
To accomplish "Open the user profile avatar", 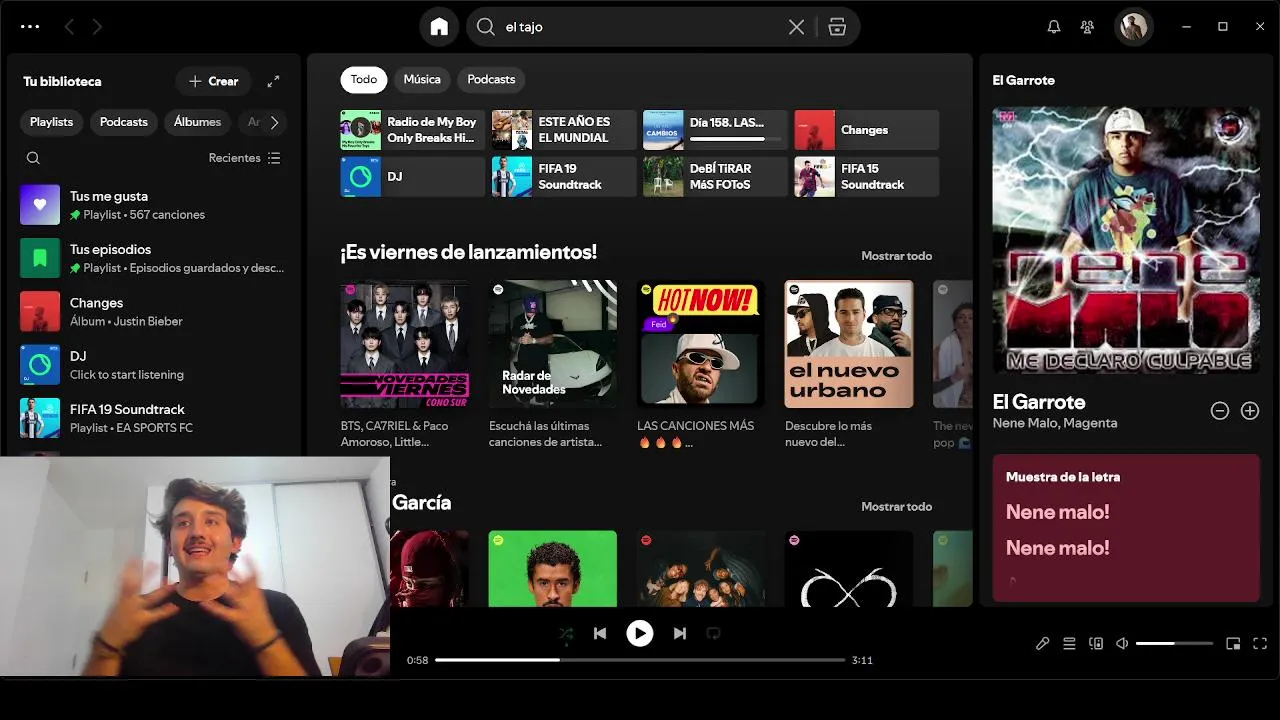I will pyautogui.click(x=1133, y=27).
